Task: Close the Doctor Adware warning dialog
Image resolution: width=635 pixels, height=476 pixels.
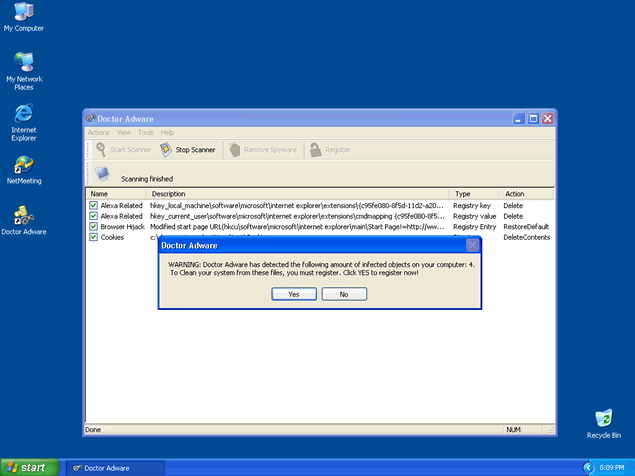Action: (472, 245)
